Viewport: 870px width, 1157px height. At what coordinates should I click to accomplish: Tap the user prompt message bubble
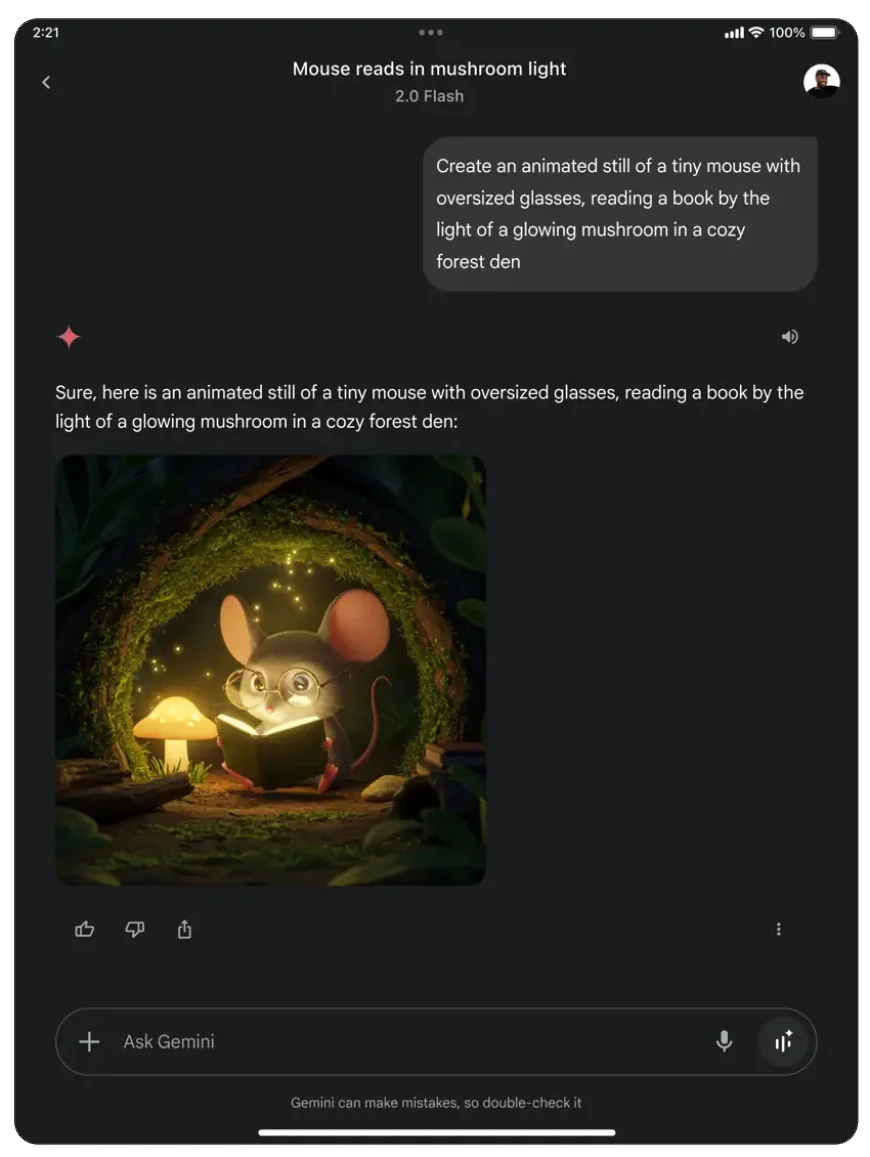point(620,214)
